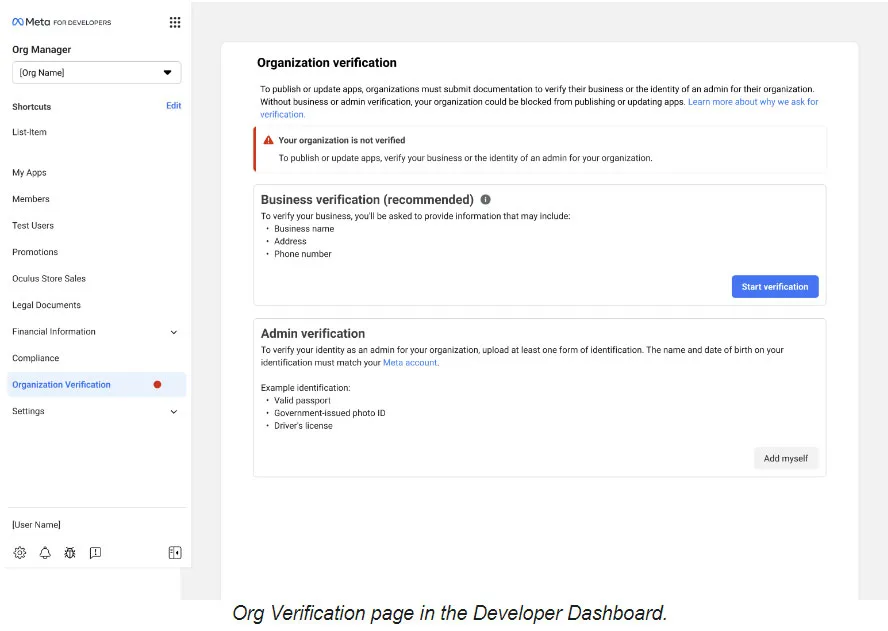Click the bug report icon
The height and width of the screenshot is (631, 888).
pos(70,553)
